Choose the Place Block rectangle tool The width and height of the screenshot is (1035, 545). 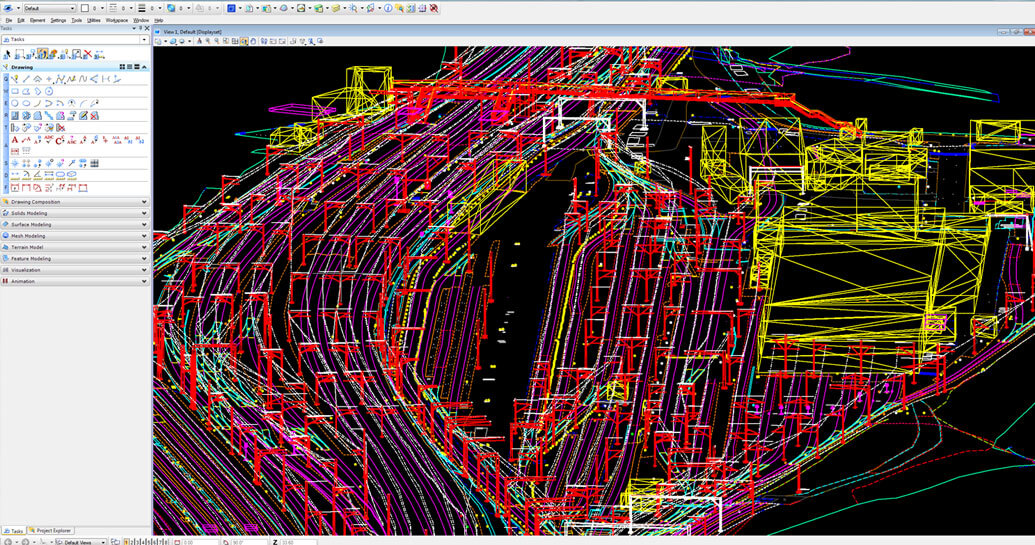pos(15,91)
